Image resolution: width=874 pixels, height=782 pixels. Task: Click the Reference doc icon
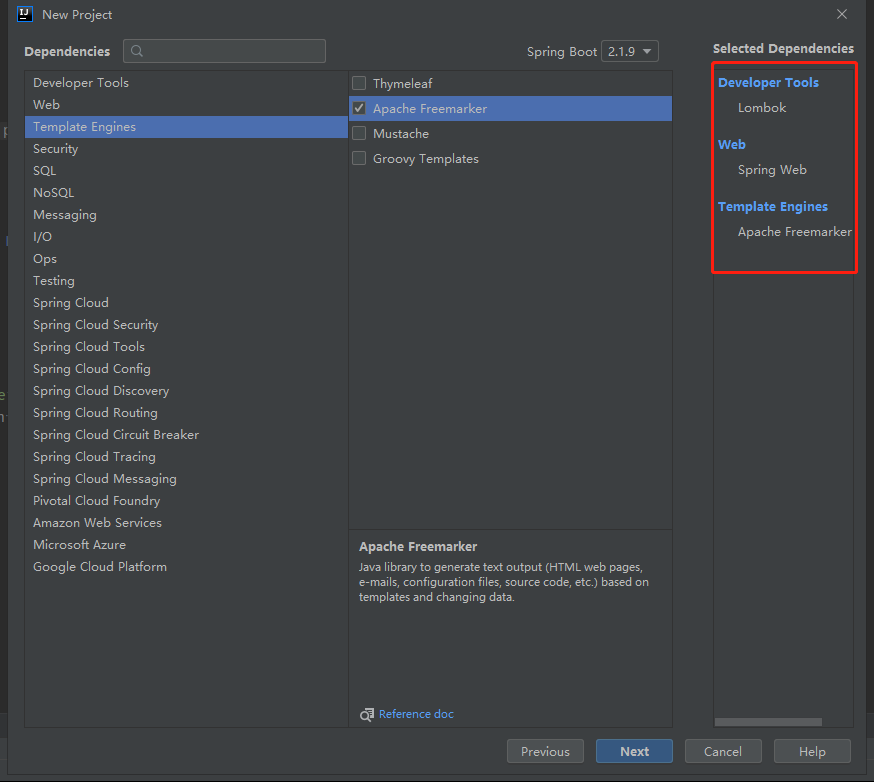pyautogui.click(x=367, y=714)
